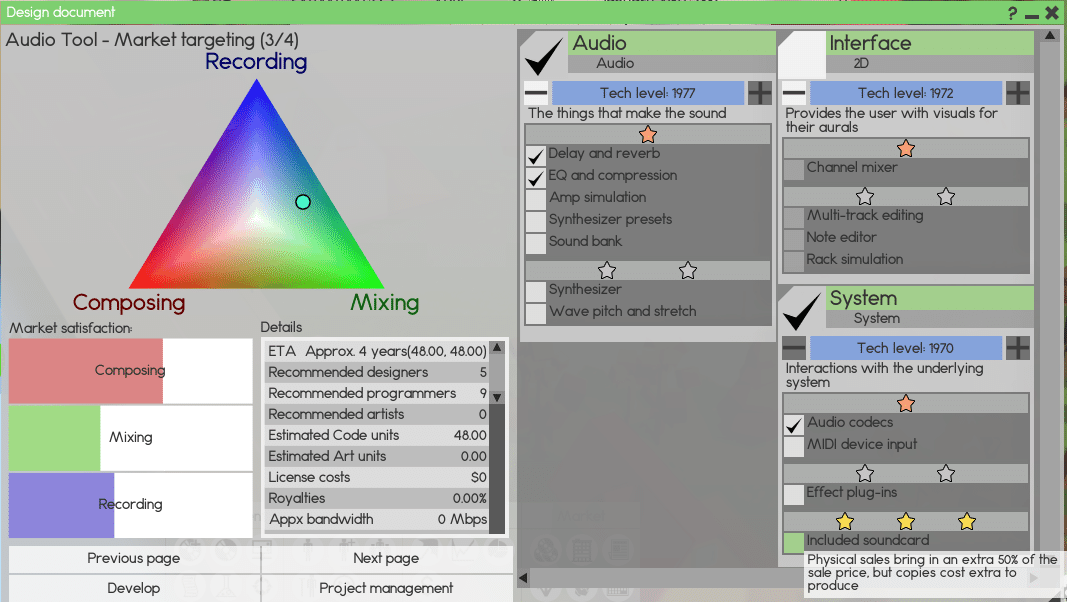Click the market targeting triangle marker

tap(303, 201)
